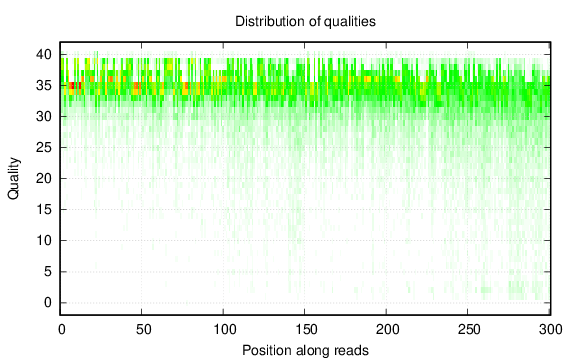Click the y-axis tick label 40

(x=44, y=55)
